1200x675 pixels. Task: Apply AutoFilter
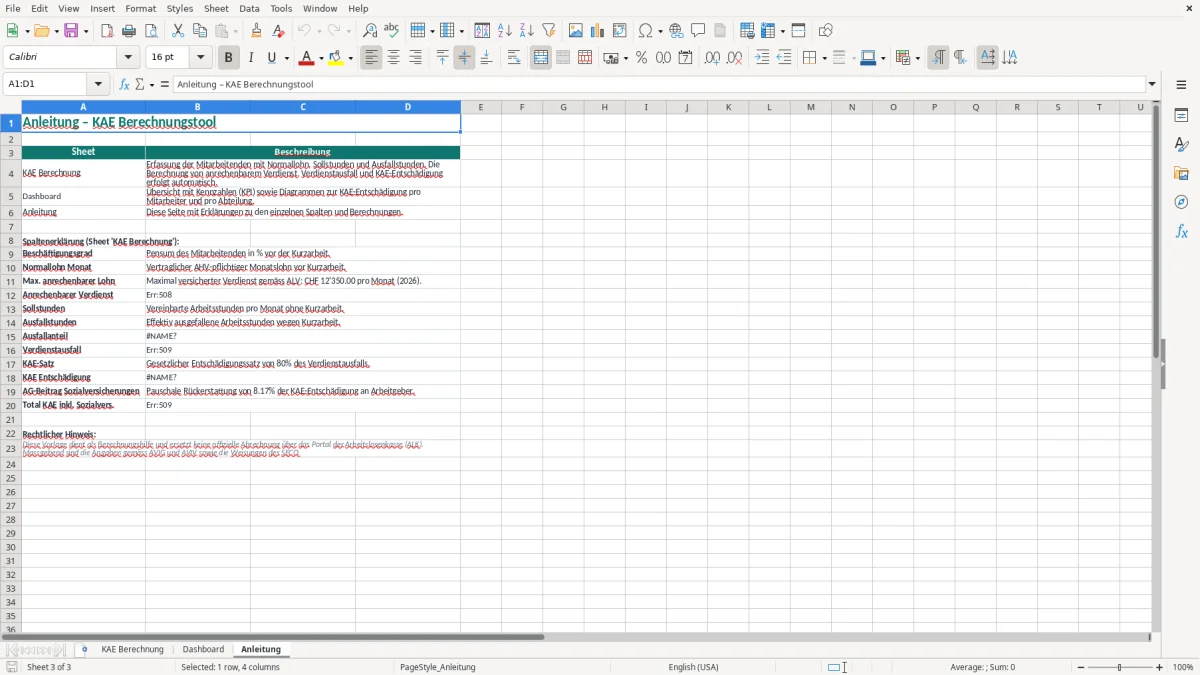tap(549, 31)
